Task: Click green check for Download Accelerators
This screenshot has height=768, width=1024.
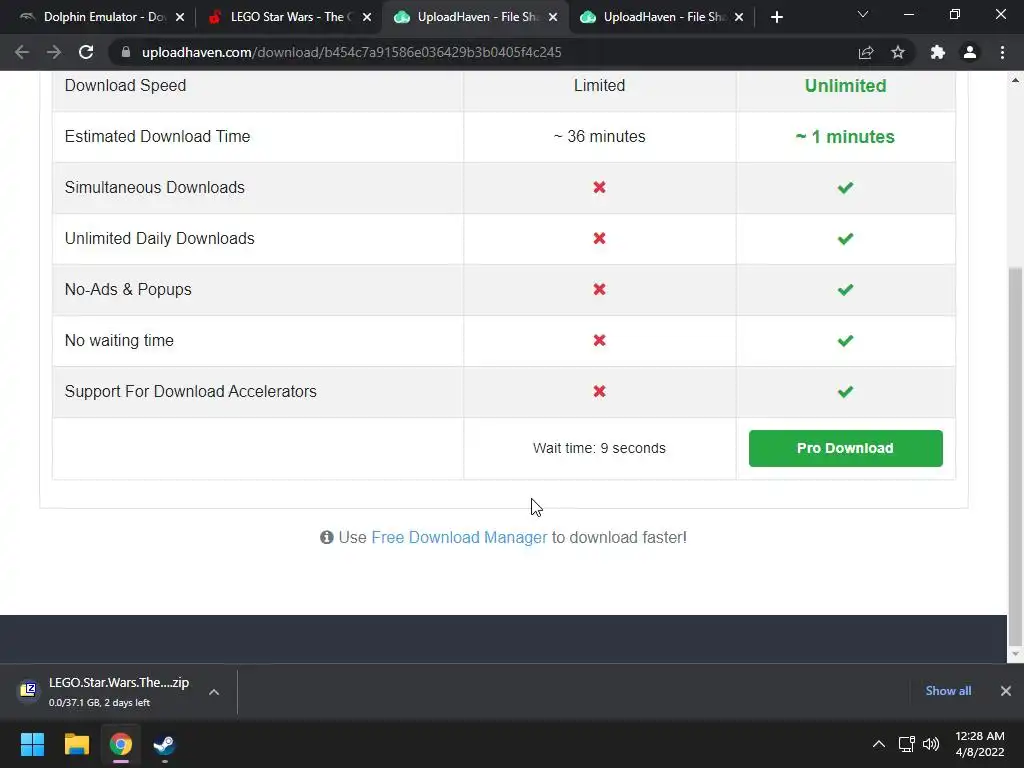Action: (845, 392)
